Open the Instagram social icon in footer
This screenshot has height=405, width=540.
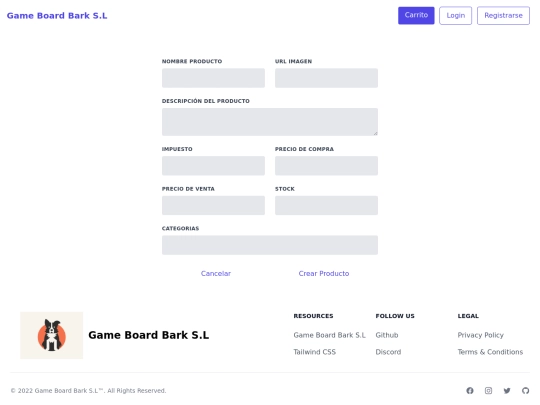488,391
